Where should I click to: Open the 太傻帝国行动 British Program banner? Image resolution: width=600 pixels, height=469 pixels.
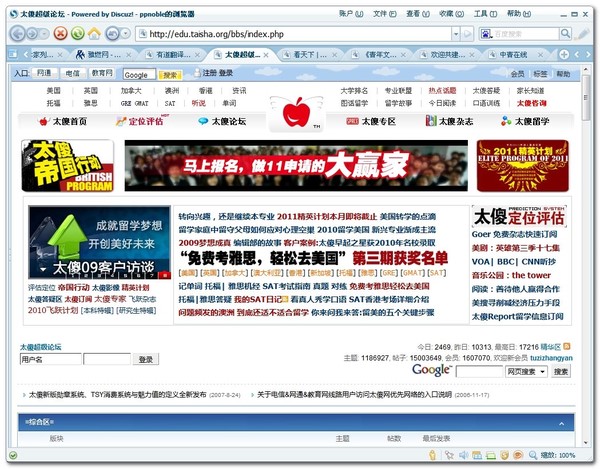click(68, 166)
